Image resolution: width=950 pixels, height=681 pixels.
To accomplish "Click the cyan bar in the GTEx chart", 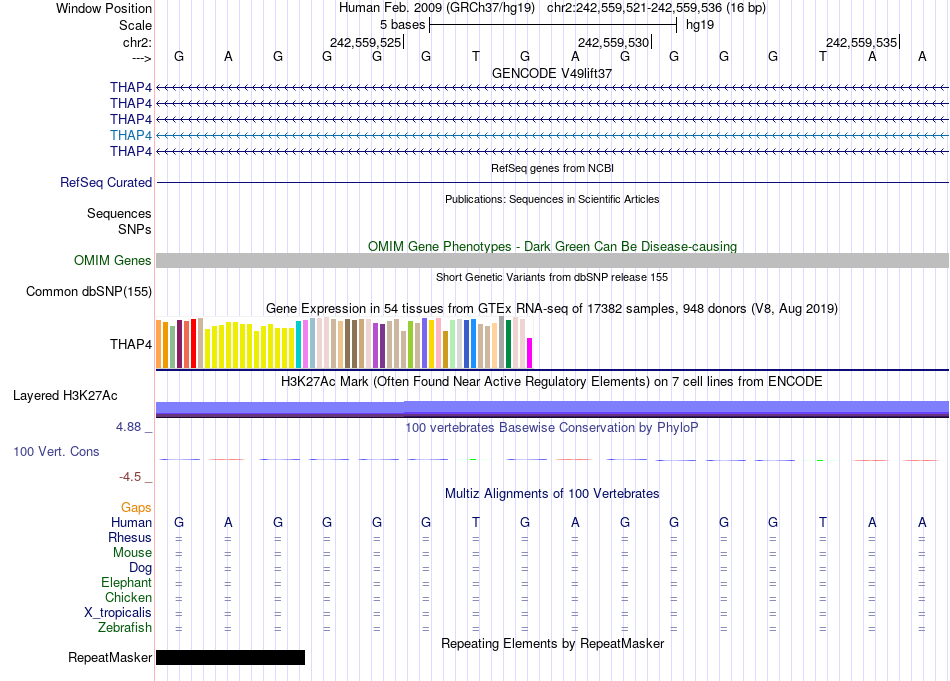I will click(x=299, y=344).
